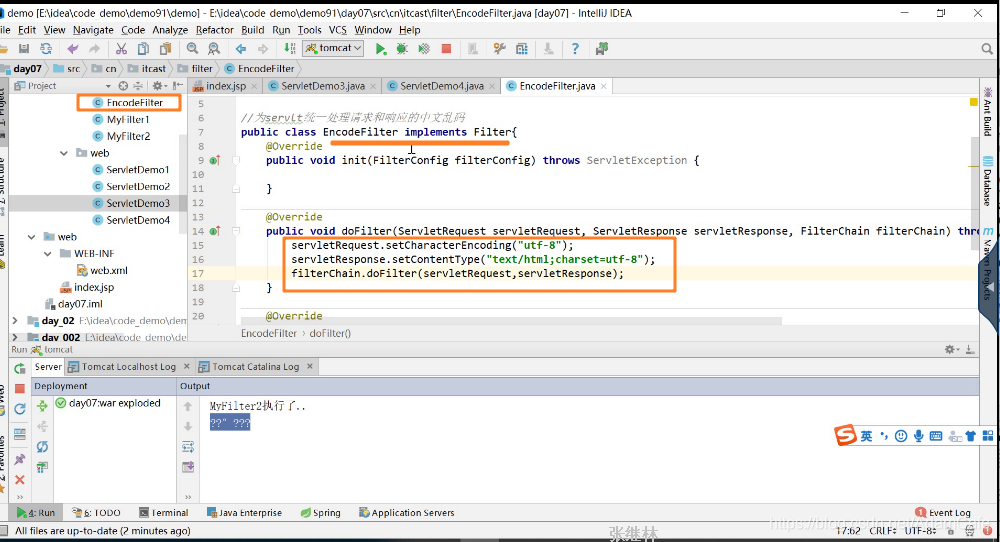Collapse the WEB-INF folder
Screen dimensions: 1000x542
(x=48, y=254)
